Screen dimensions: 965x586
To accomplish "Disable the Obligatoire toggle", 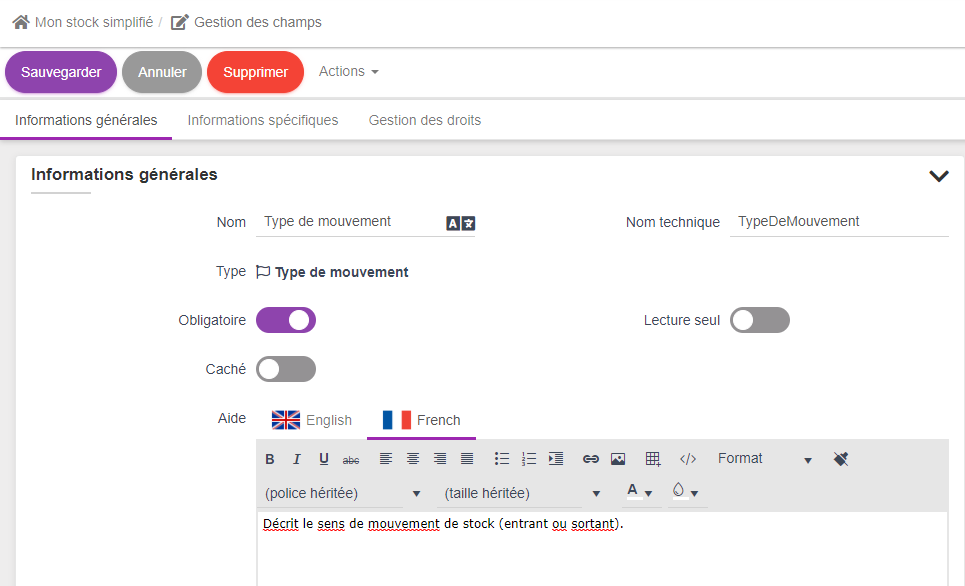I will click(286, 320).
